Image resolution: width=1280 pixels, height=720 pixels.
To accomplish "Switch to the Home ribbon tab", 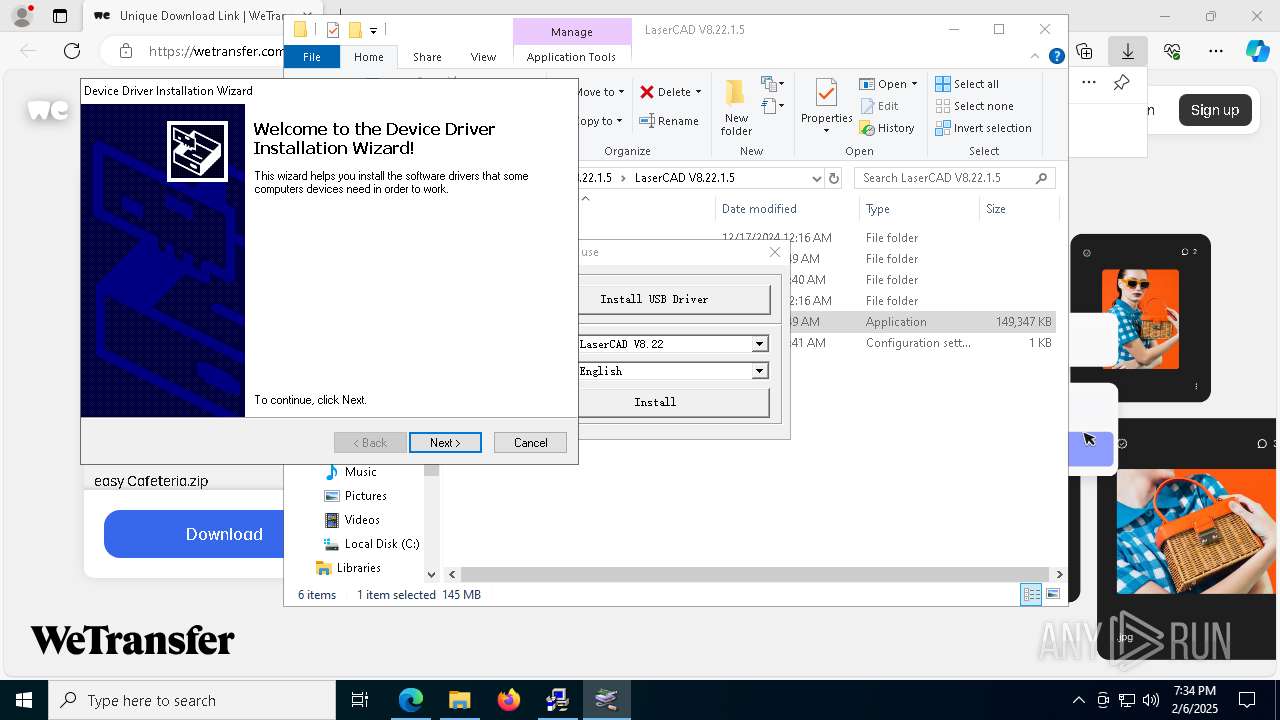I will point(368,57).
